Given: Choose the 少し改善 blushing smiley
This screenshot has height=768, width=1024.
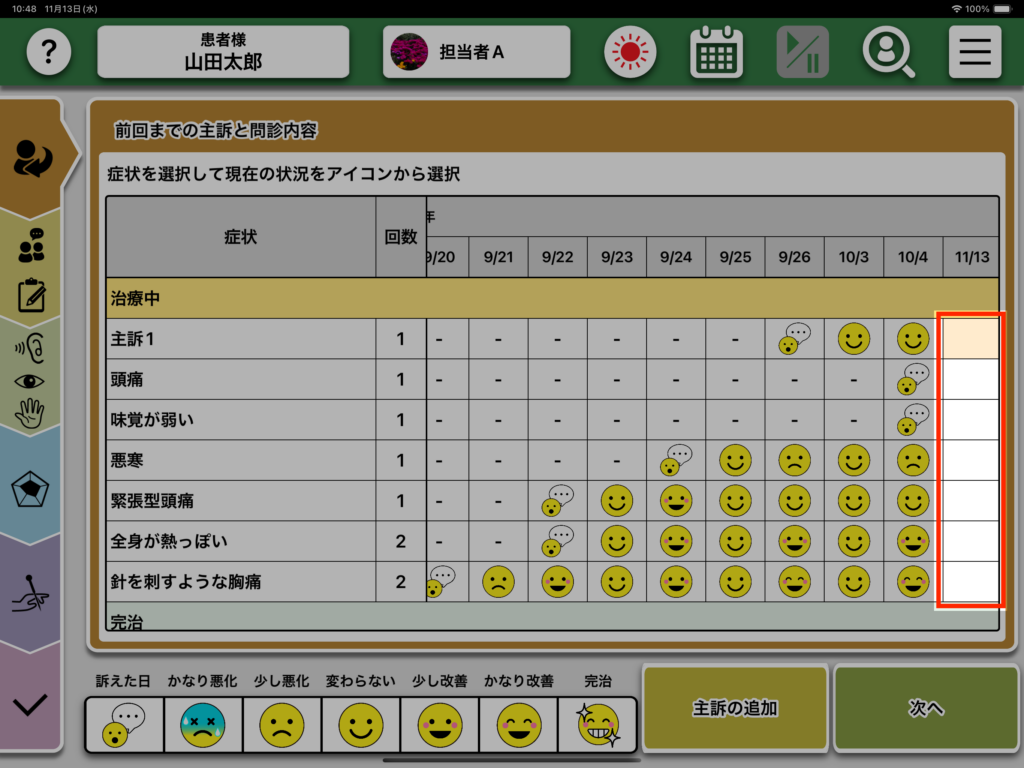Looking at the screenshot, I should click(x=440, y=724).
